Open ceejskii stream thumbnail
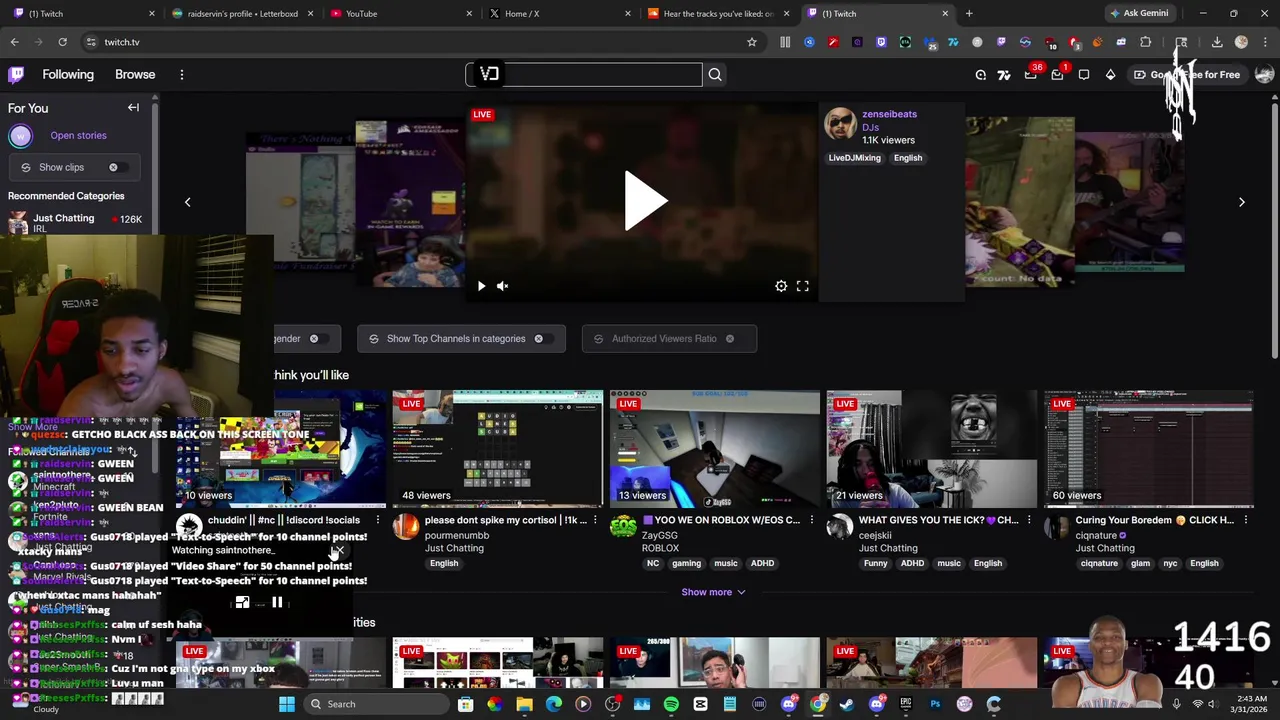1280x720 pixels. pos(932,449)
